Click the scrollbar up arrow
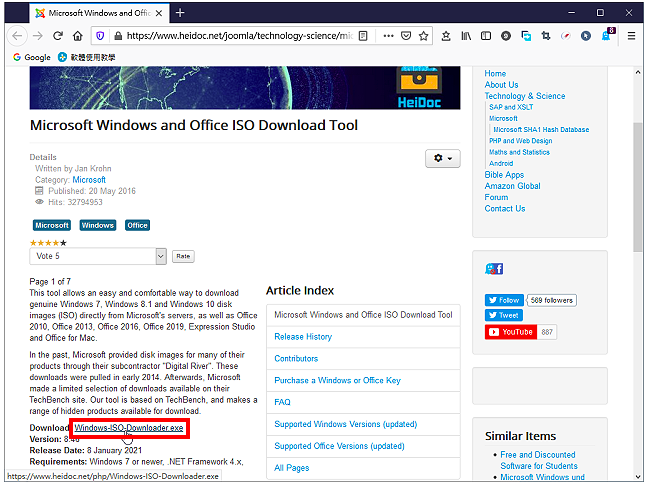The image size is (647, 487). (638, 72)
